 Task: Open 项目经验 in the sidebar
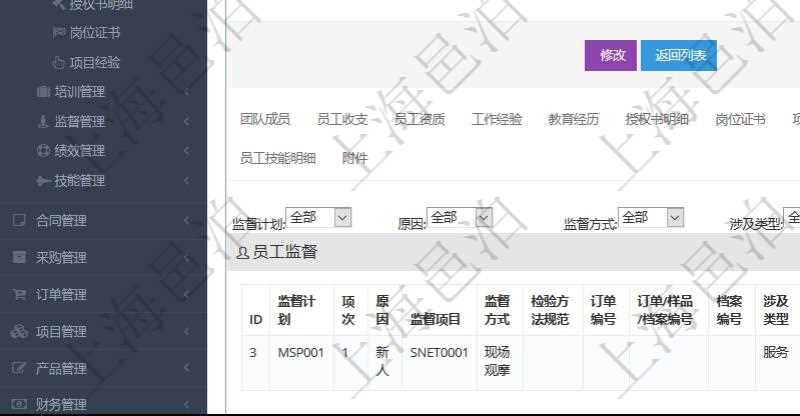(95, 63)
